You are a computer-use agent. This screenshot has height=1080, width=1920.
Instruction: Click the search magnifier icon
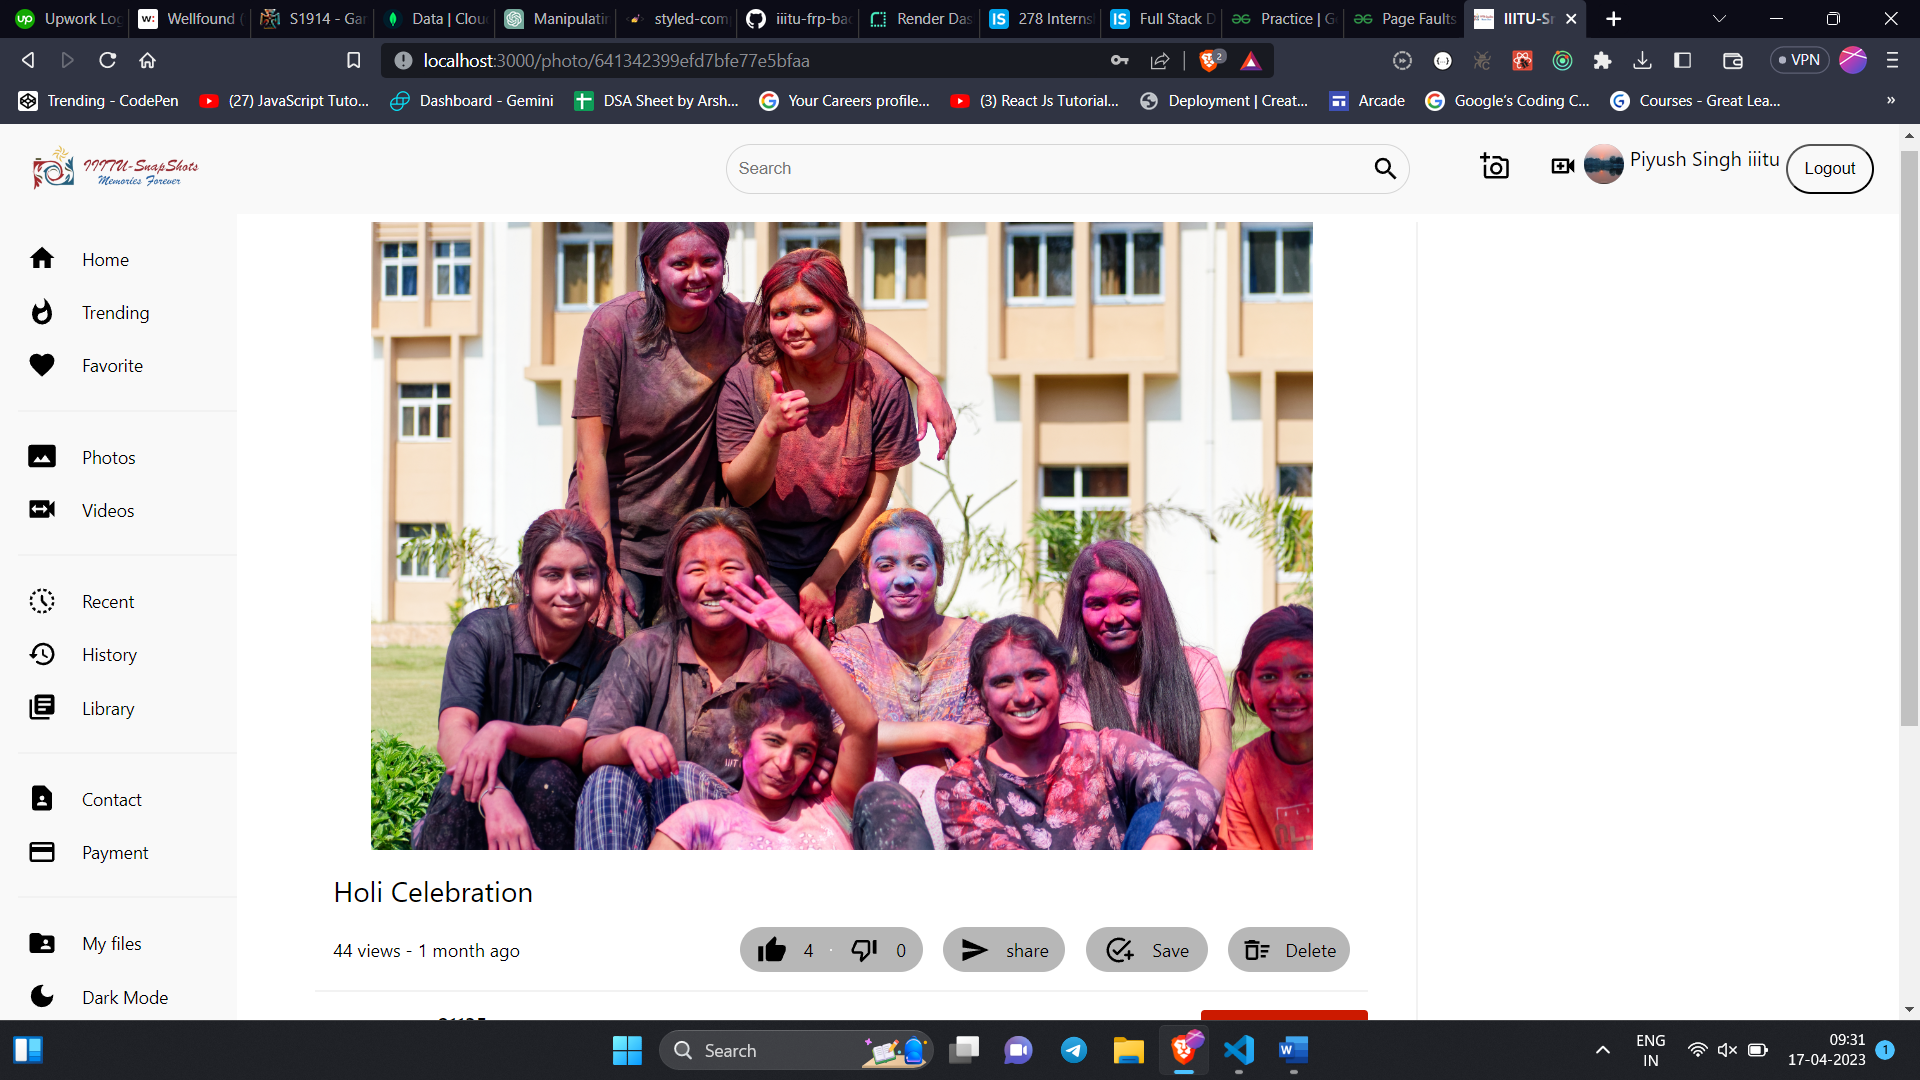[1385, 168]
